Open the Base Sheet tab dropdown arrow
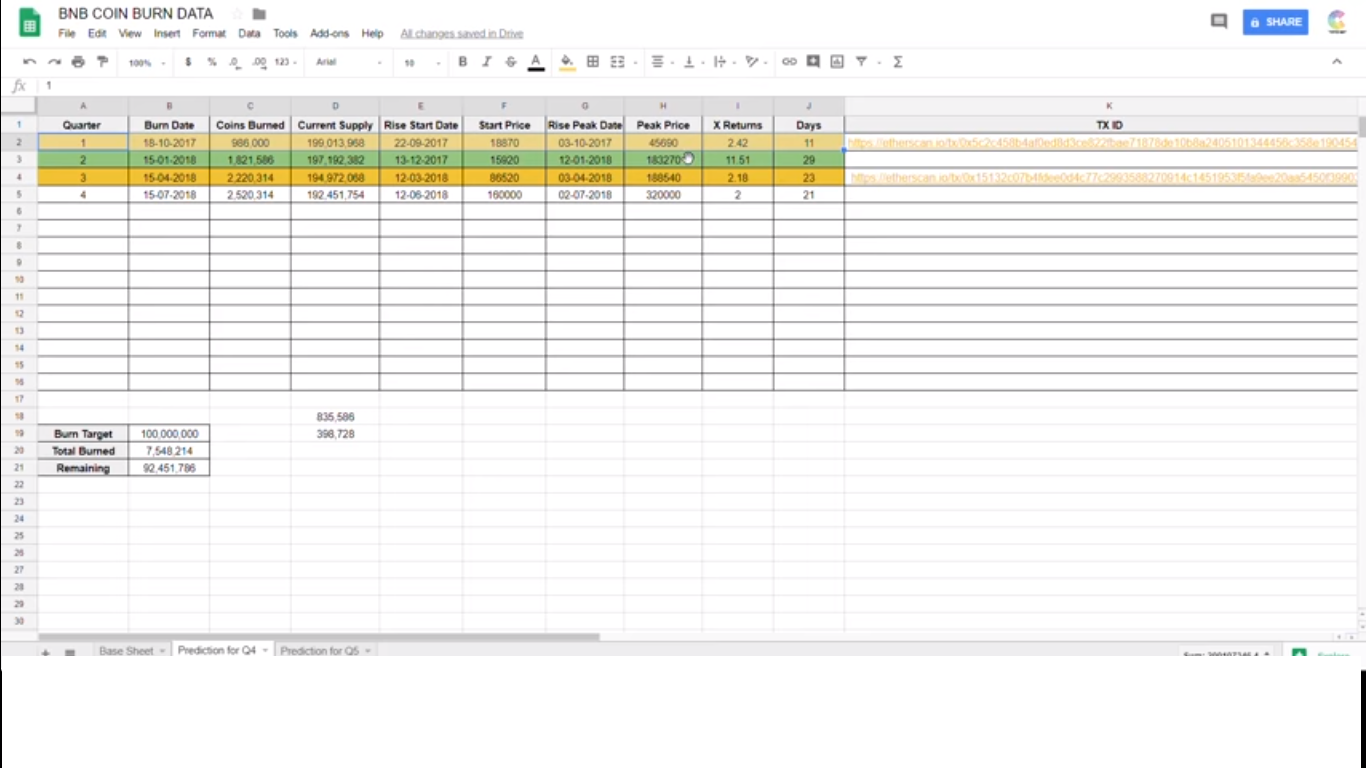The height and width of the screenshot is (768, 1366). point(162,651)
